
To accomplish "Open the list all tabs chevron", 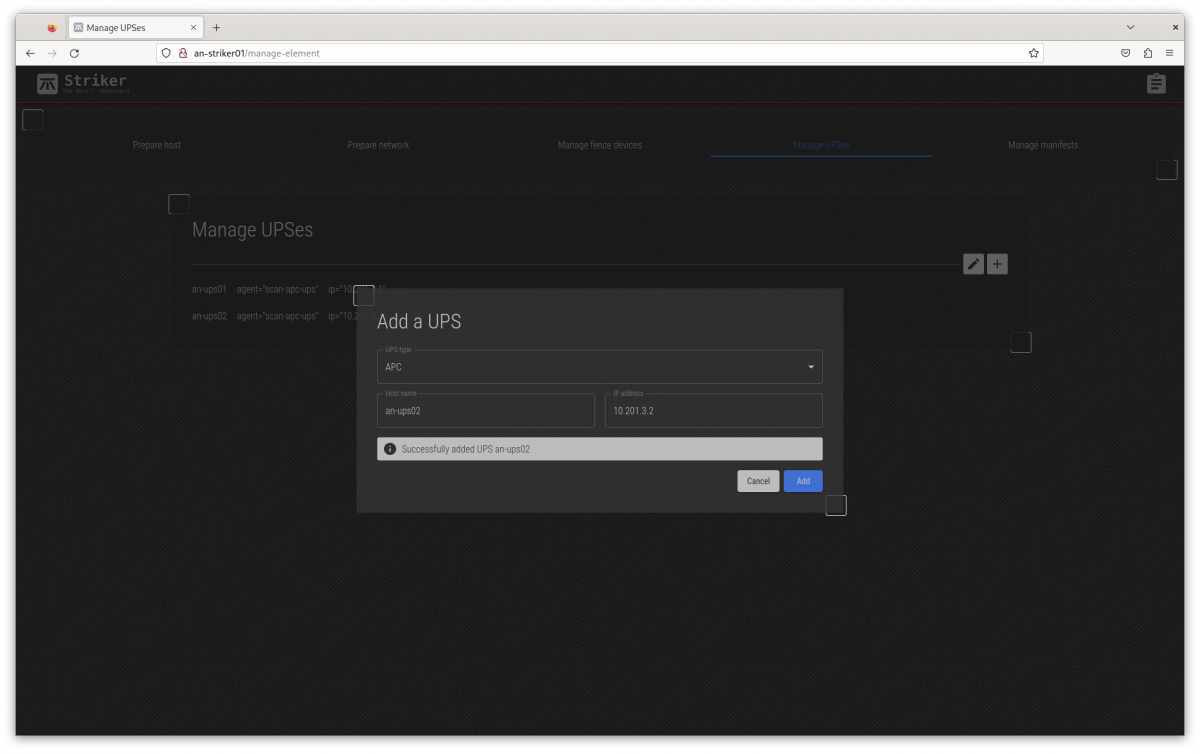I will point(1131,27).
